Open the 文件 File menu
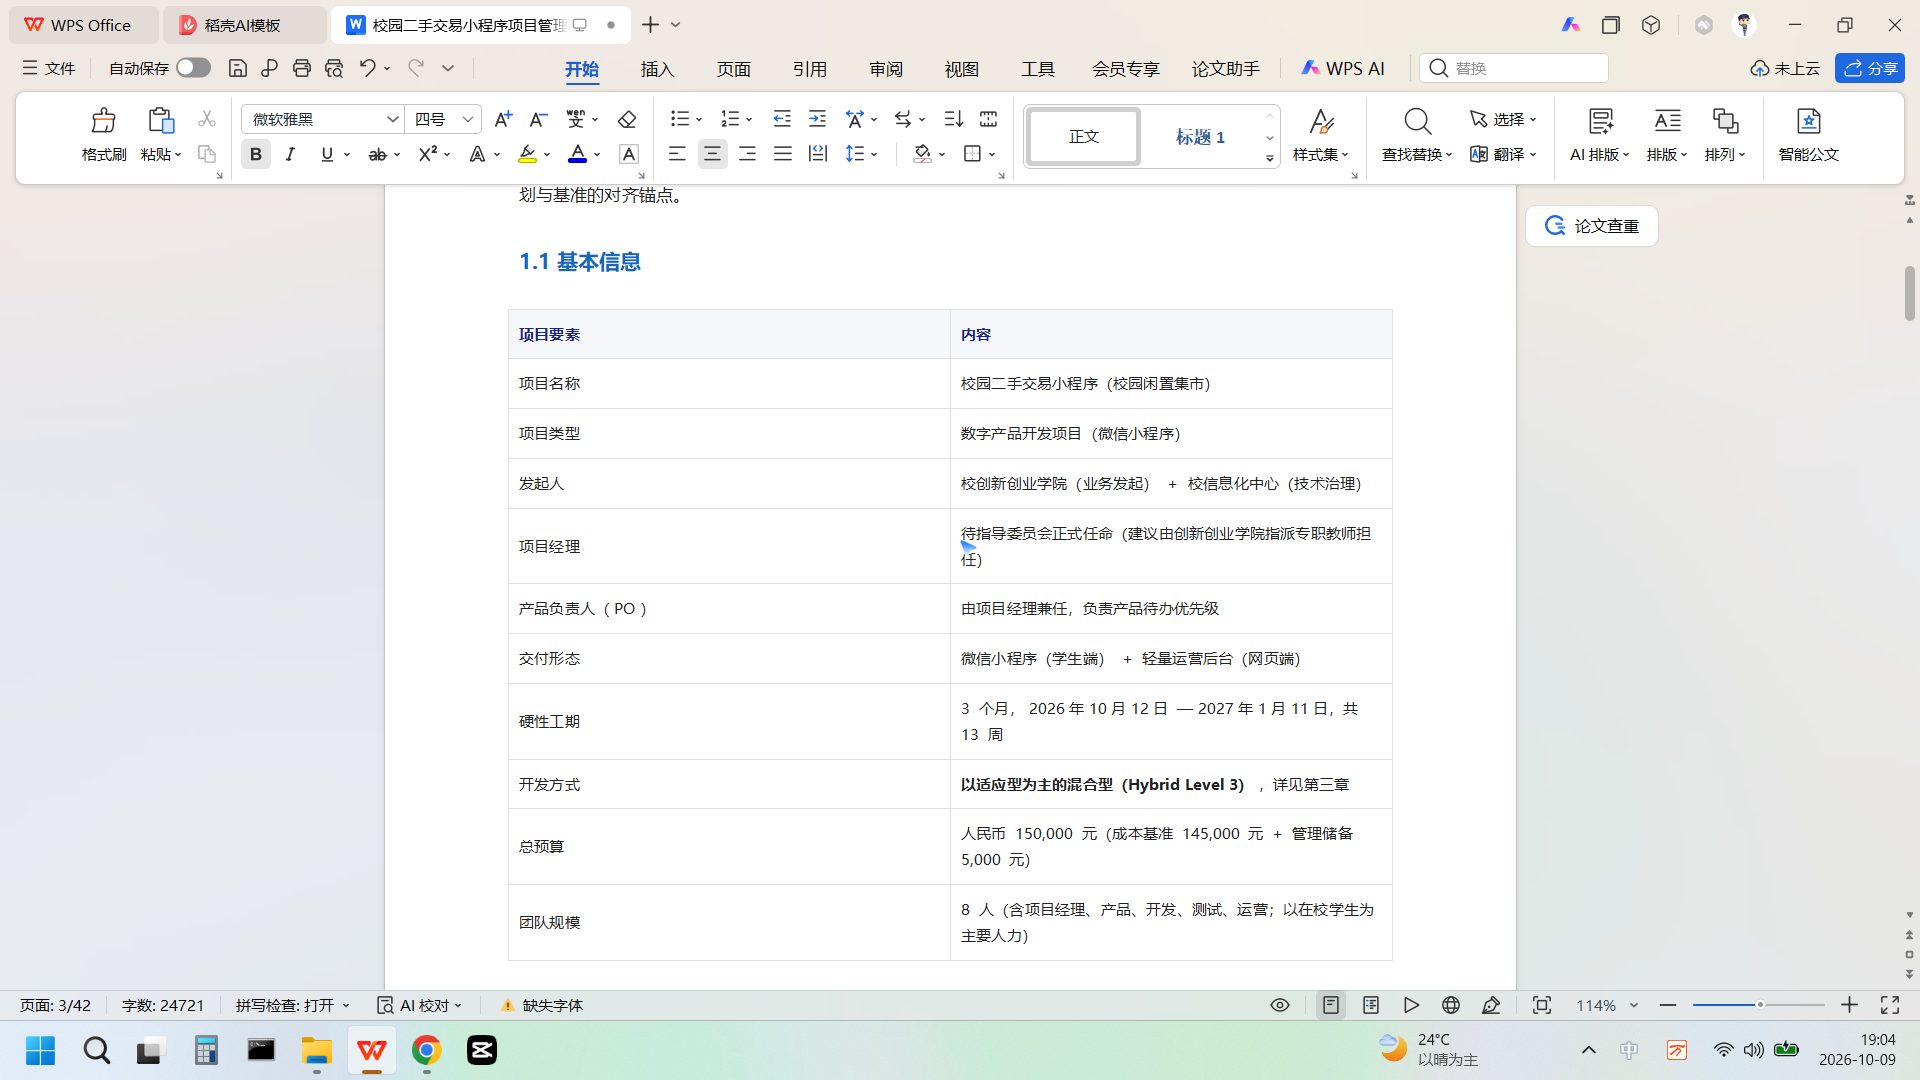 point(49,68)
